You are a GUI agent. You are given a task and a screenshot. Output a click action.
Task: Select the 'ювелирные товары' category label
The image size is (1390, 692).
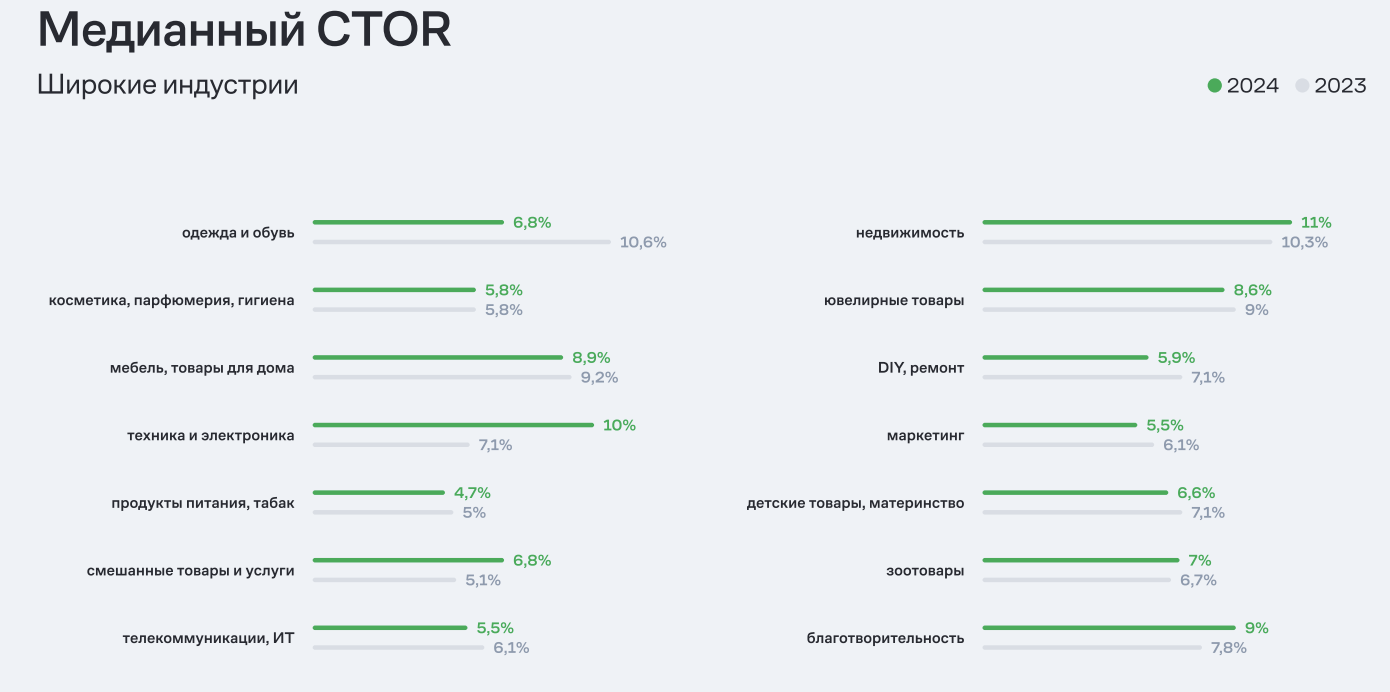pyautogui.click(x=894, y=300)
